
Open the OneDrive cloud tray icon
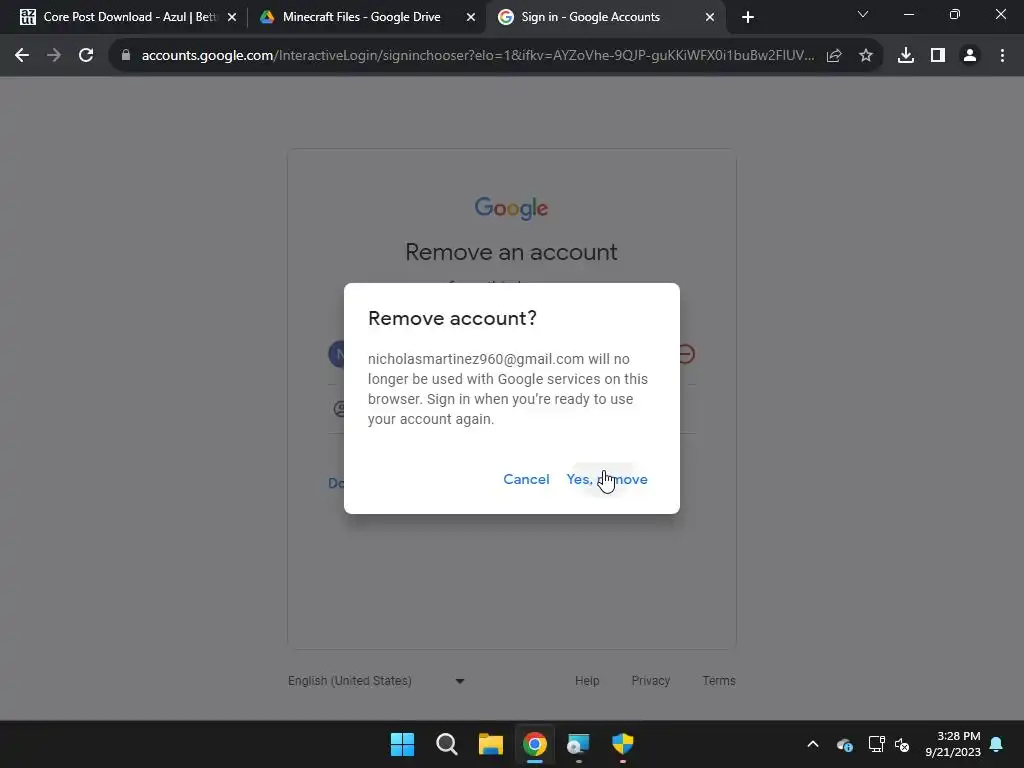coord(844,744)
